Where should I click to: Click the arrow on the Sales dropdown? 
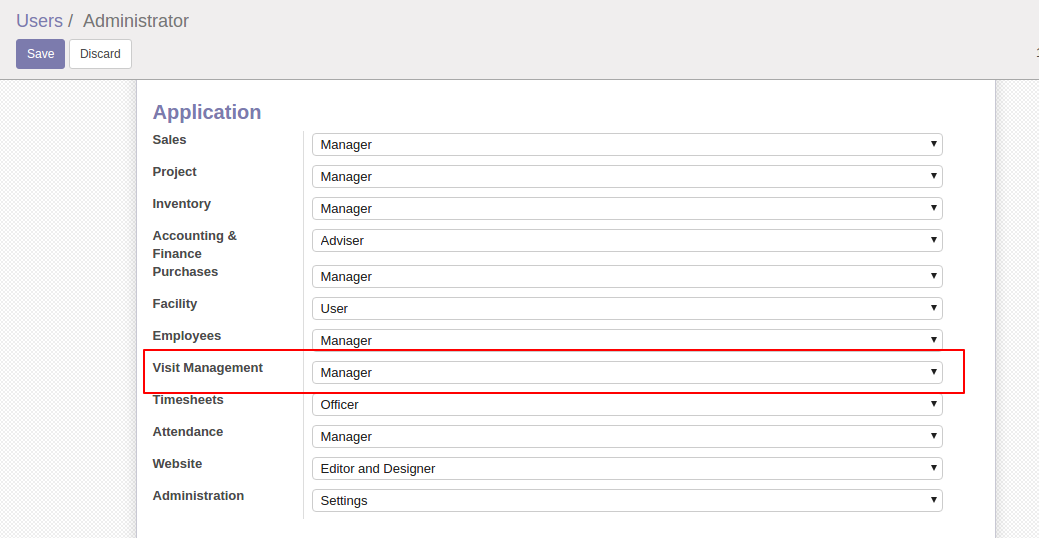point(933,144)
